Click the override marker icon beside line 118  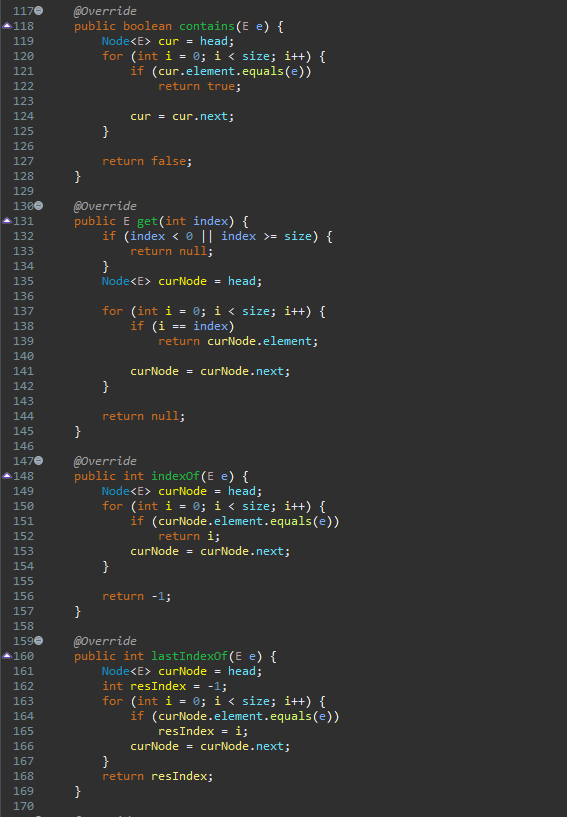7,26
